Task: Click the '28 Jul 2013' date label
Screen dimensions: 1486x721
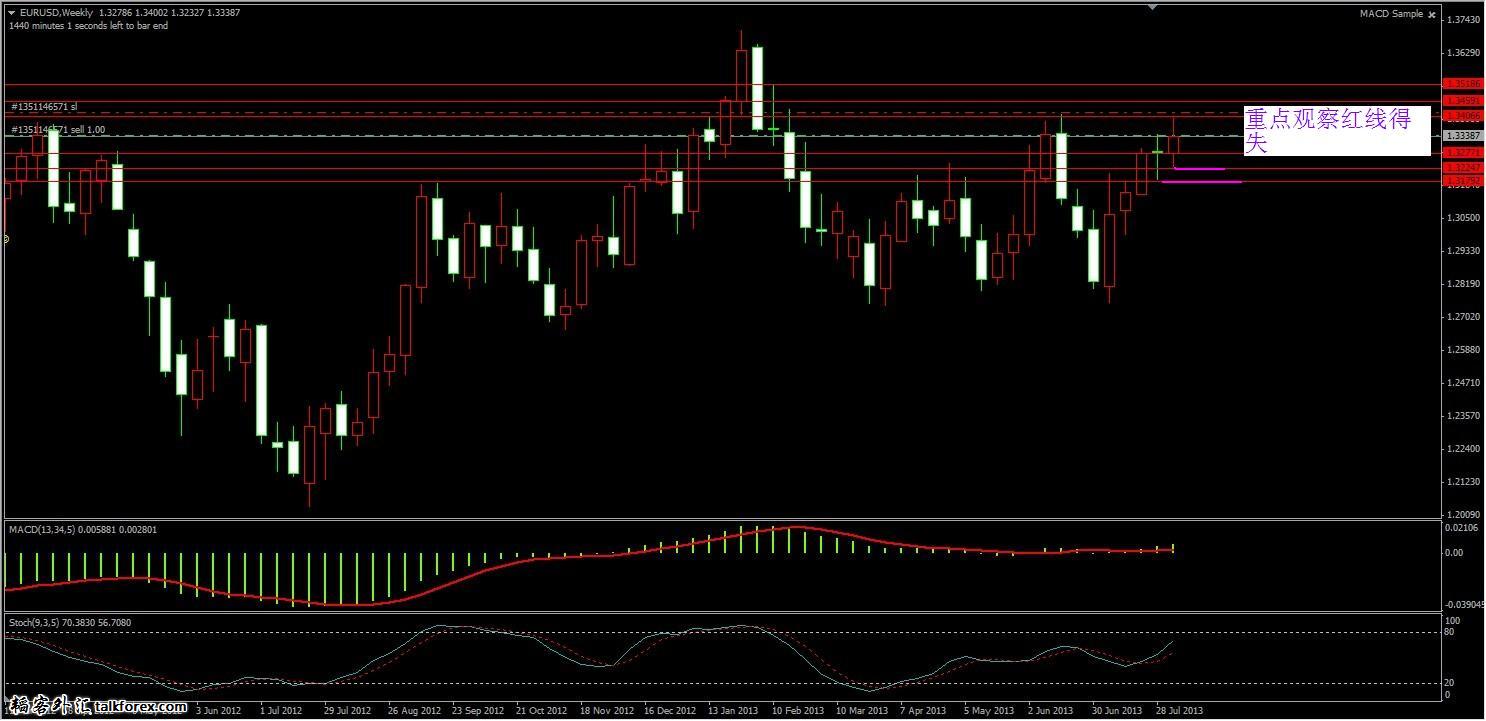Action: tap(1180, 711)
